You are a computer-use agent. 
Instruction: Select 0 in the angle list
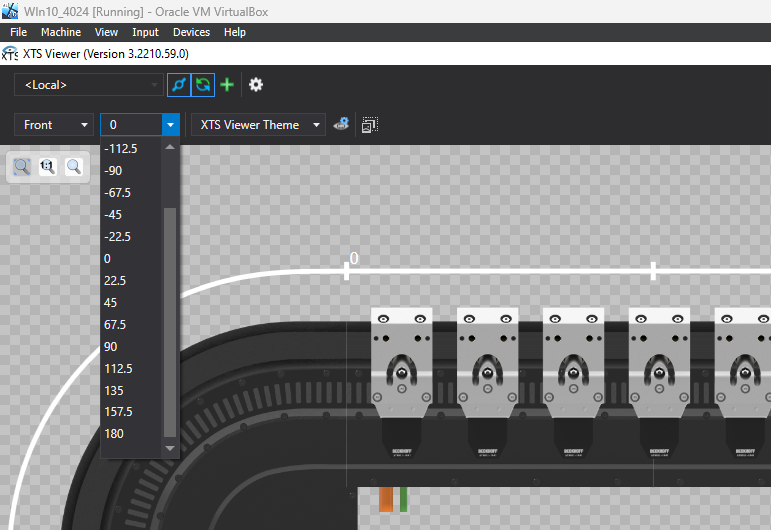pos(131,259)
